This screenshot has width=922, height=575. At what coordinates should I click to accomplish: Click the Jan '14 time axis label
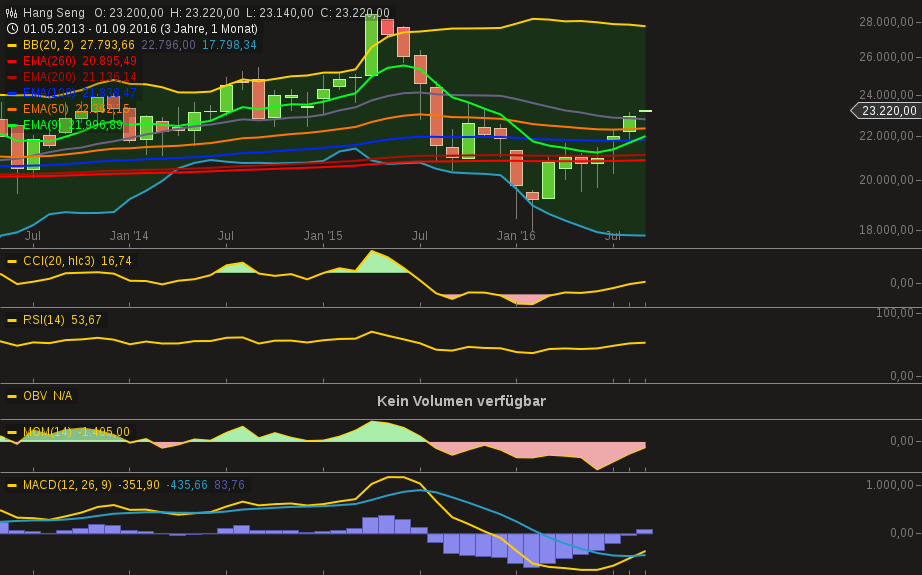pos(129,236)
